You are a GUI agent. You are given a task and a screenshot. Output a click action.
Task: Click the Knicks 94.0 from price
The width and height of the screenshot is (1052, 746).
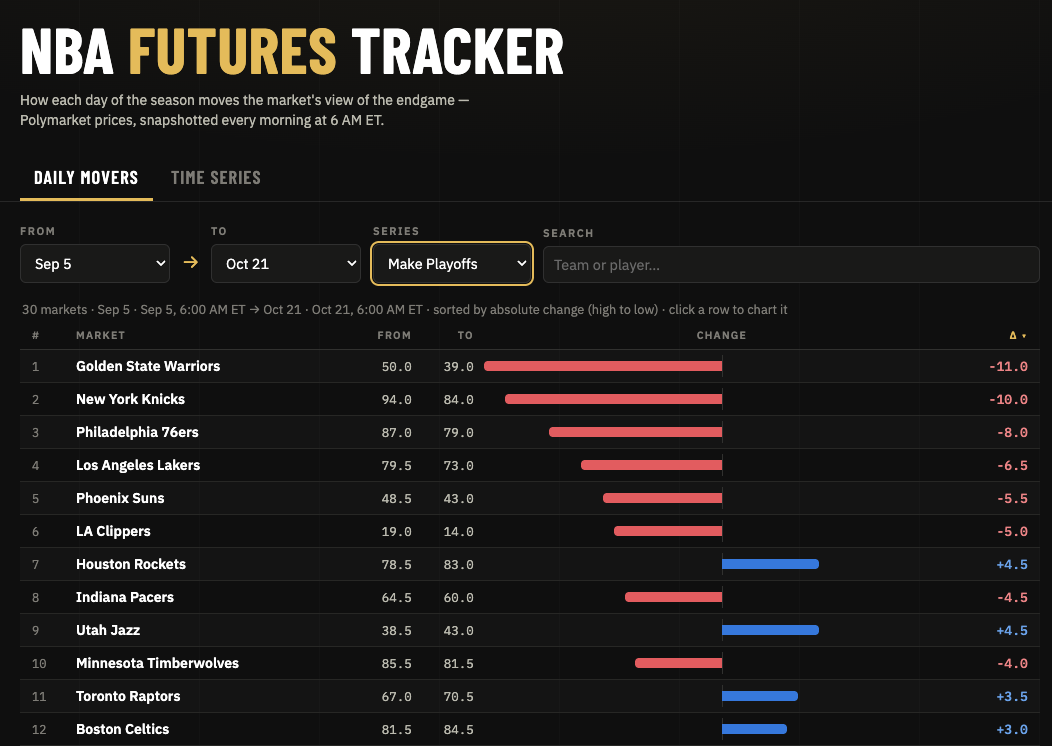tap(397, 399)
